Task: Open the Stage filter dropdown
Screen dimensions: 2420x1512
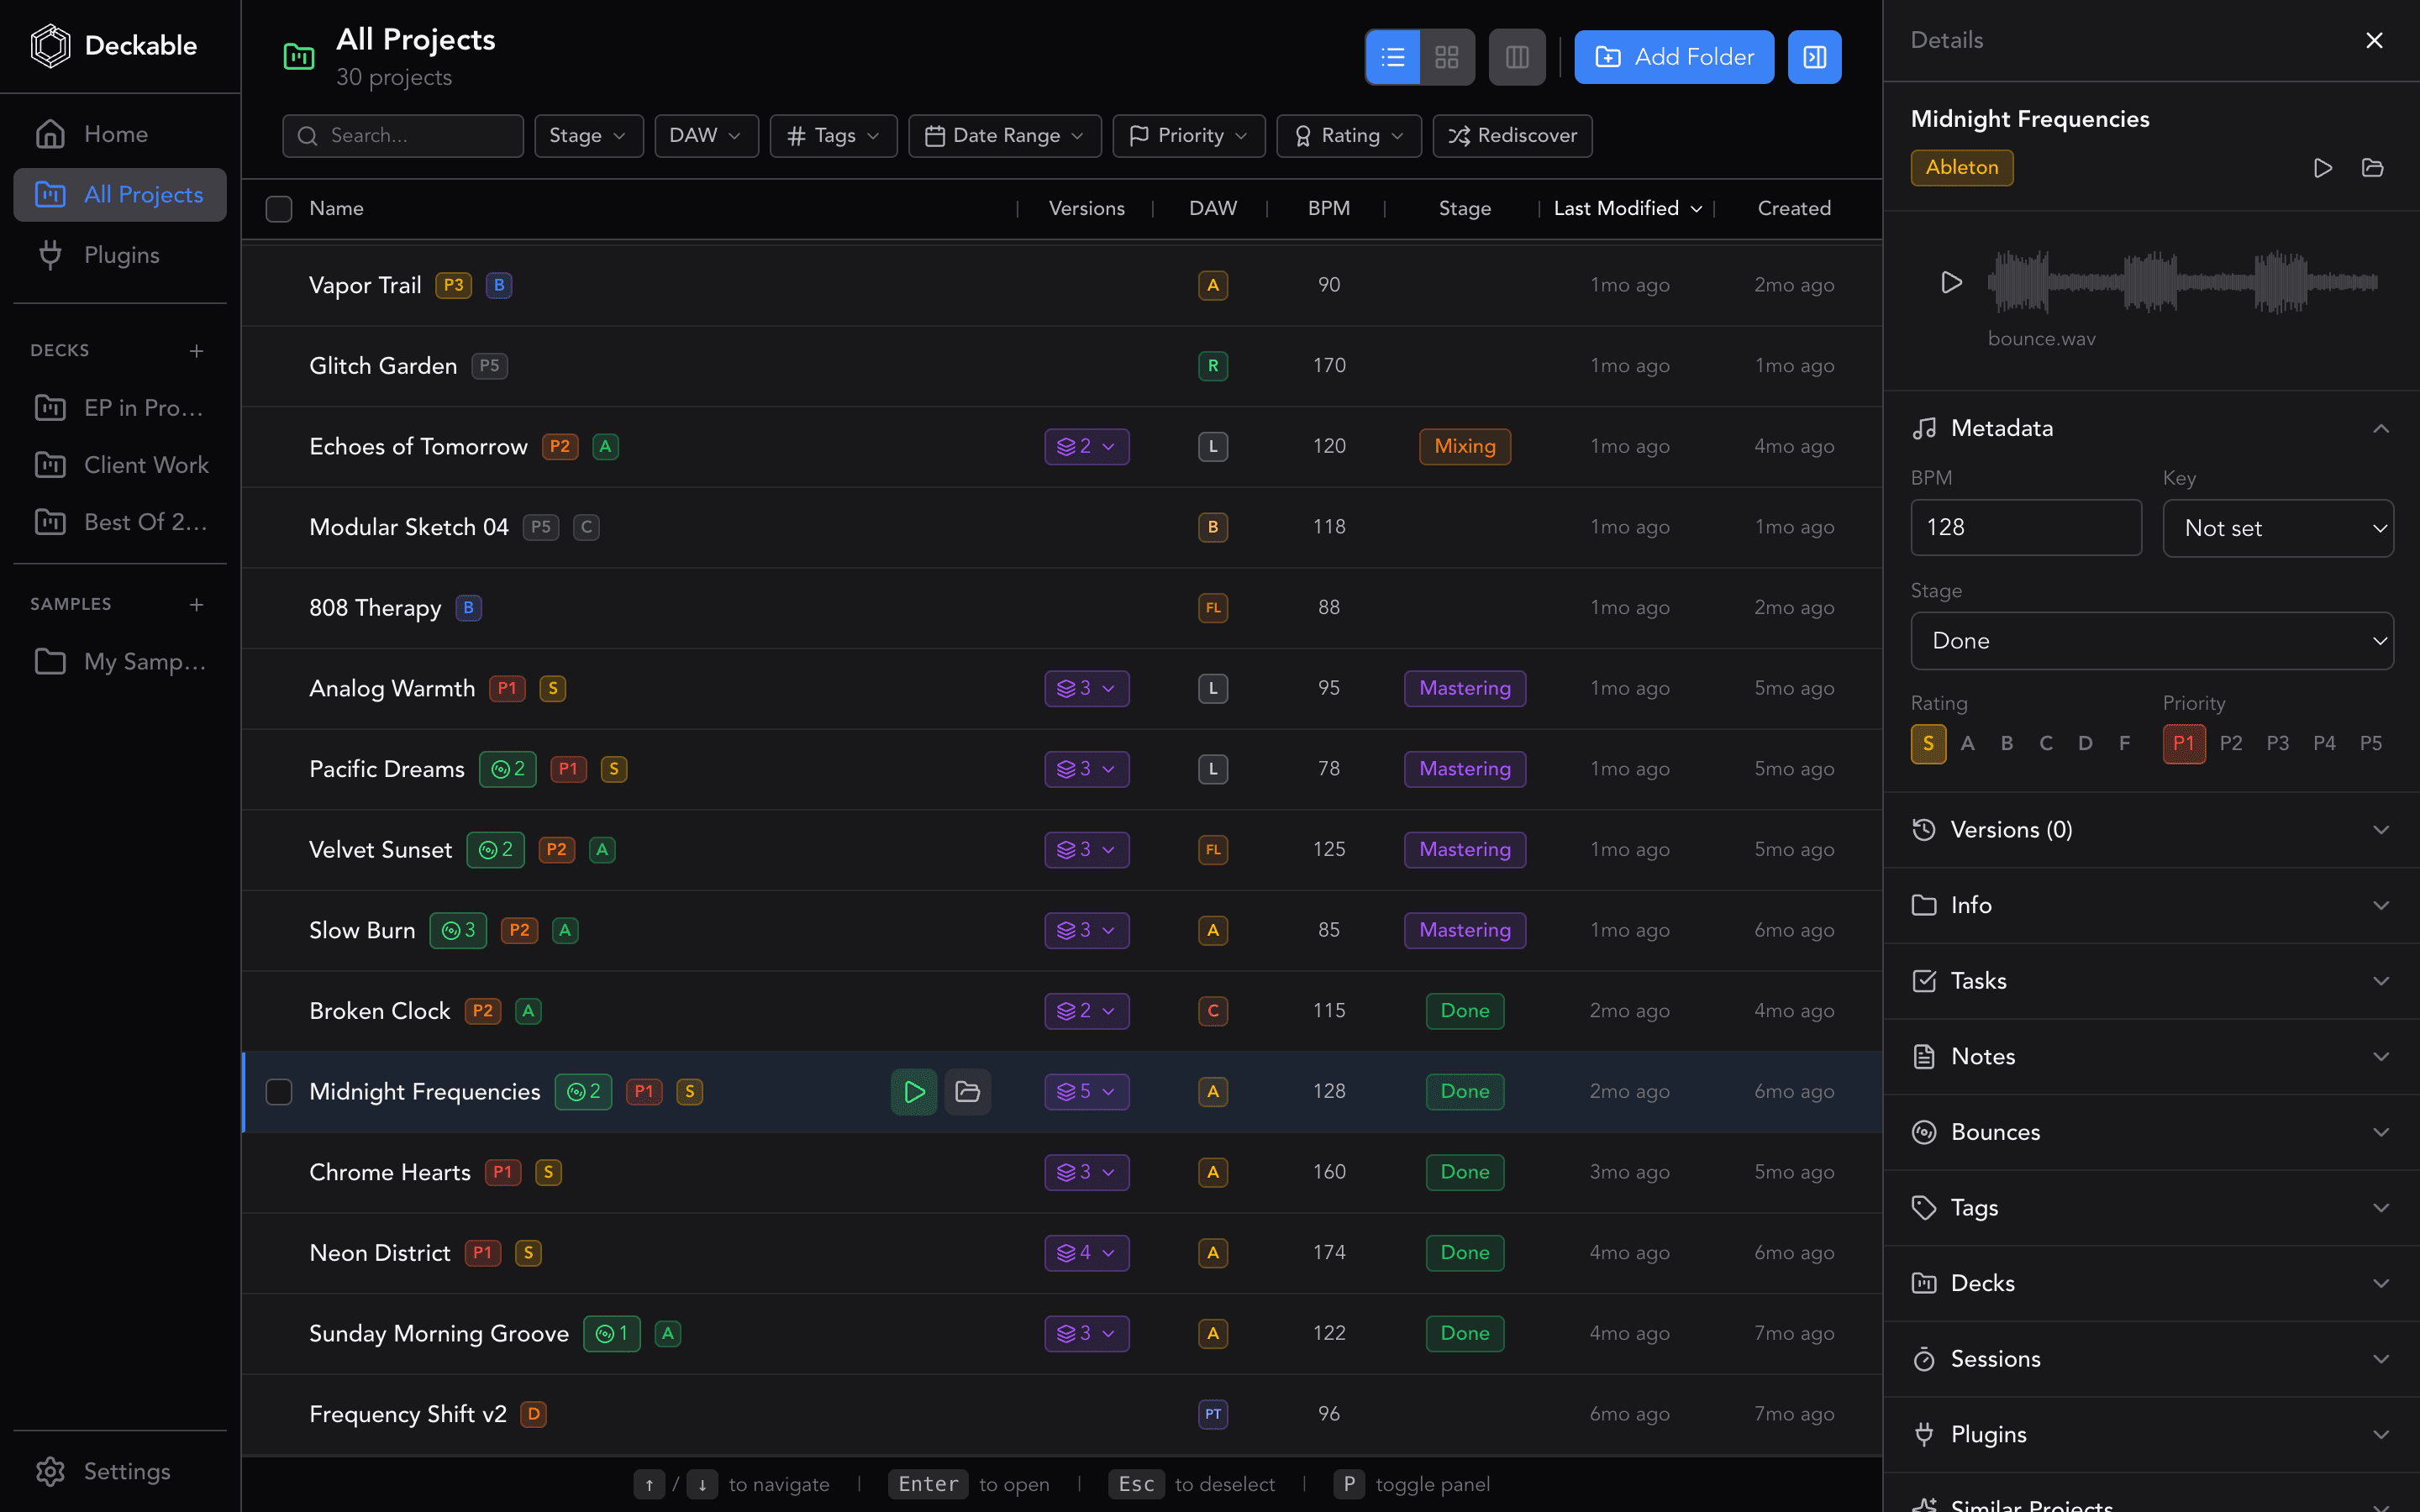Action: (x=588, y=136)
